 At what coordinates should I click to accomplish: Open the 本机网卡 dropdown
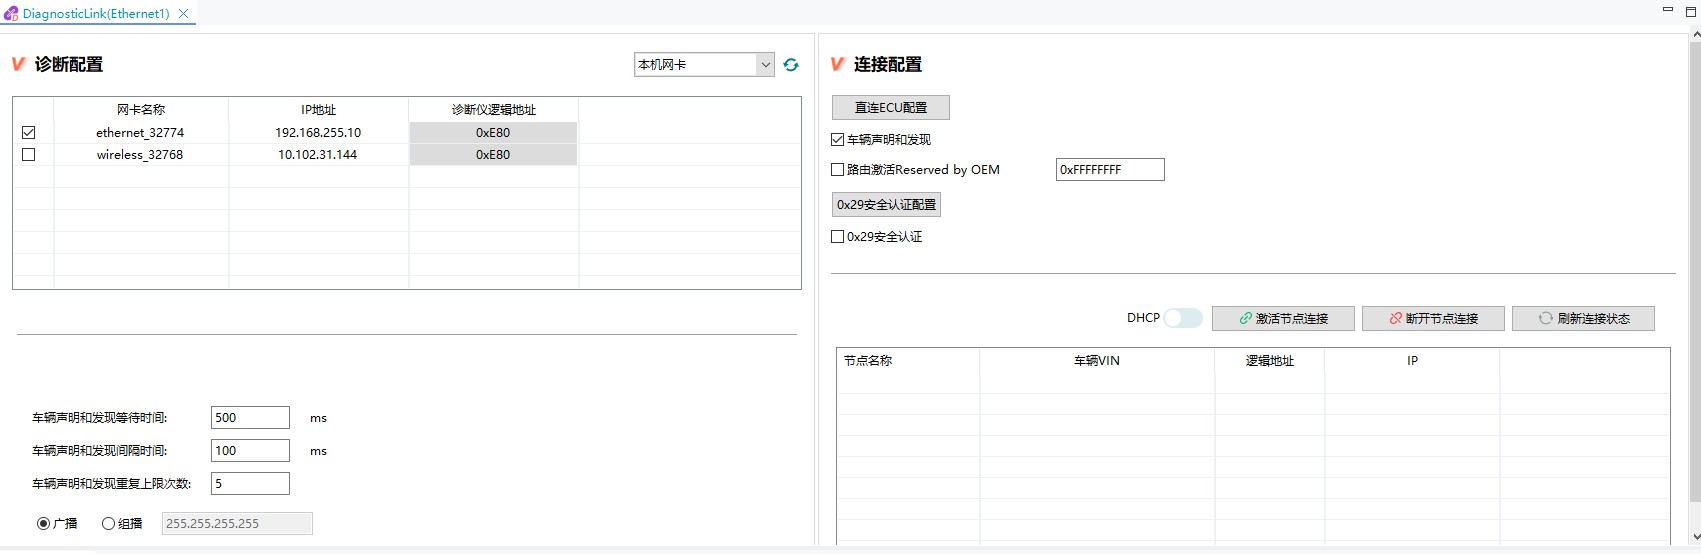[x=704, y=65]
